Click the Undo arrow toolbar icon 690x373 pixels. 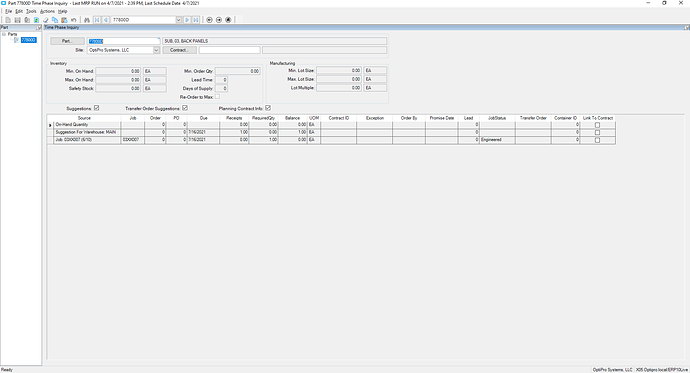tap(73, 20)
